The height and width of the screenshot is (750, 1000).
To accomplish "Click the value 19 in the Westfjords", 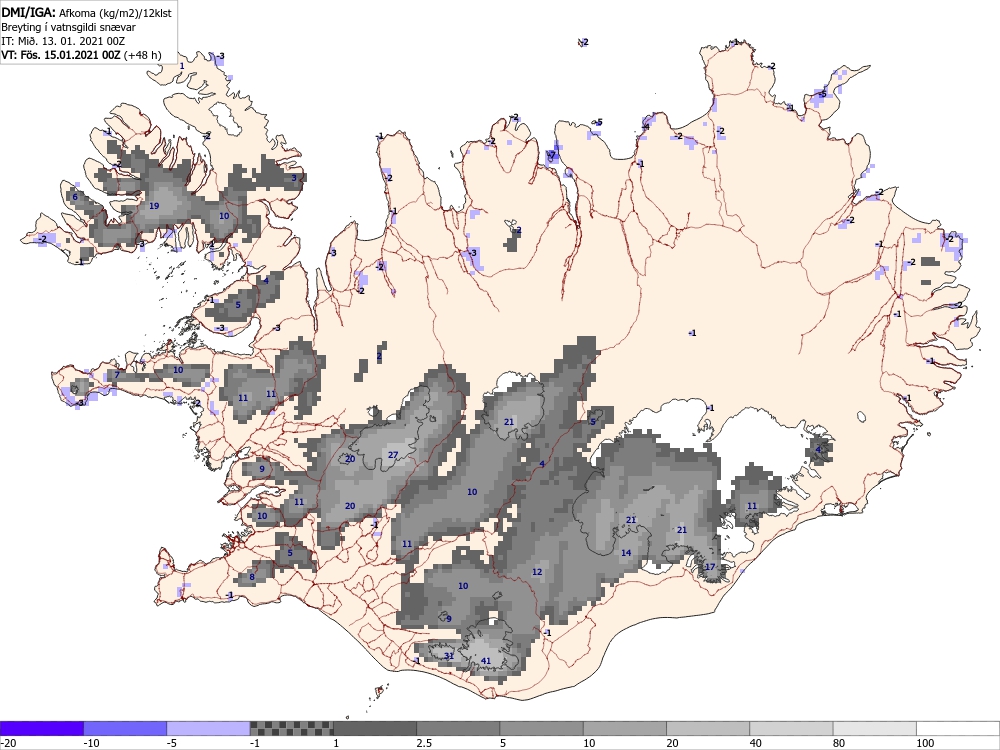I will tap(154, 206).
